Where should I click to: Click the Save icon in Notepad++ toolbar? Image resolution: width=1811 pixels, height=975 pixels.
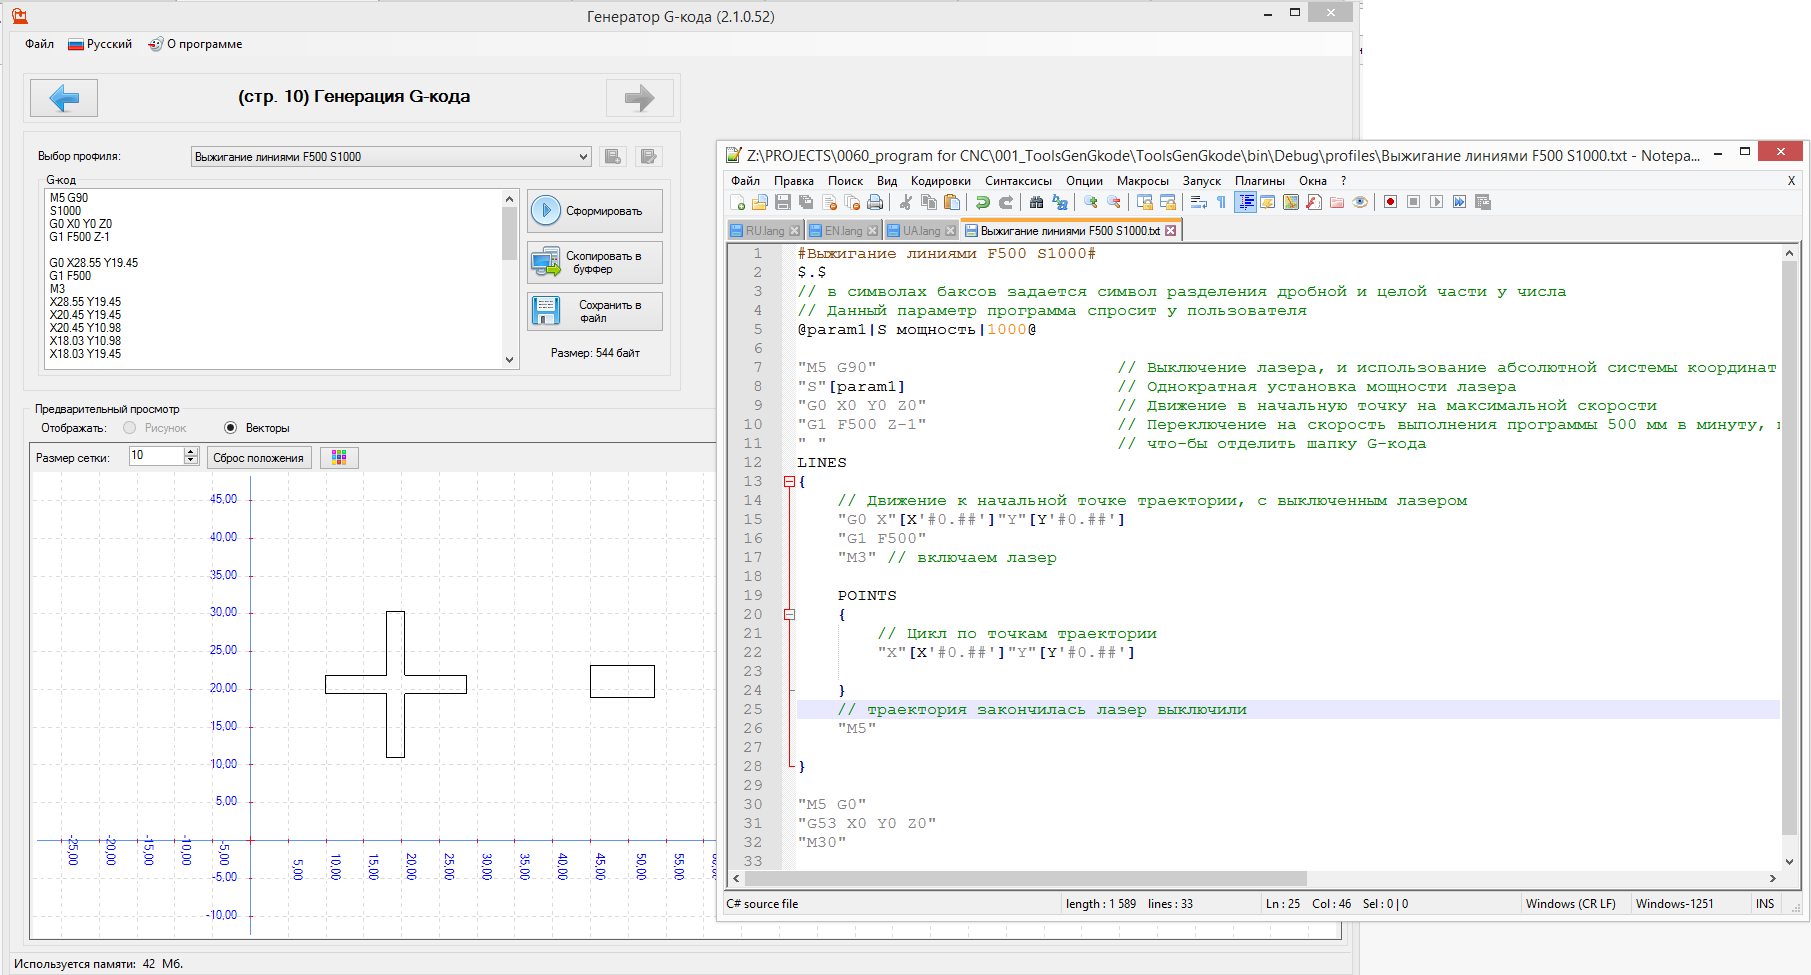pos(783,202)
